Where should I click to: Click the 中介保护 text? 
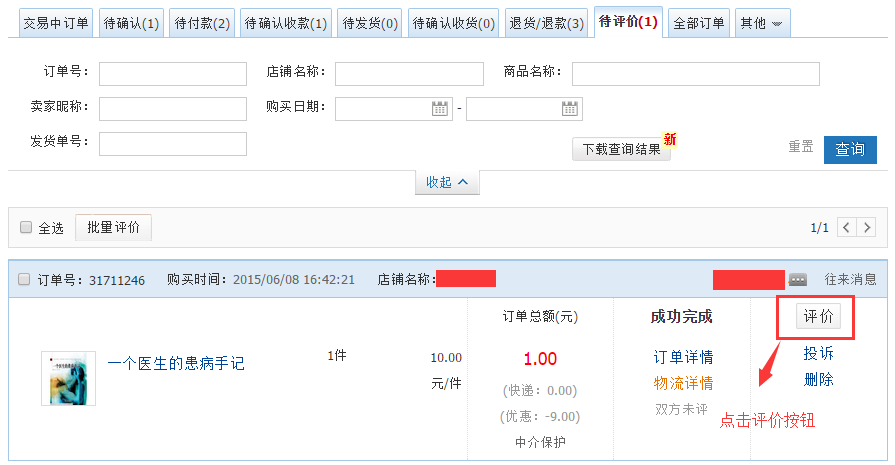tap(540, 442)
